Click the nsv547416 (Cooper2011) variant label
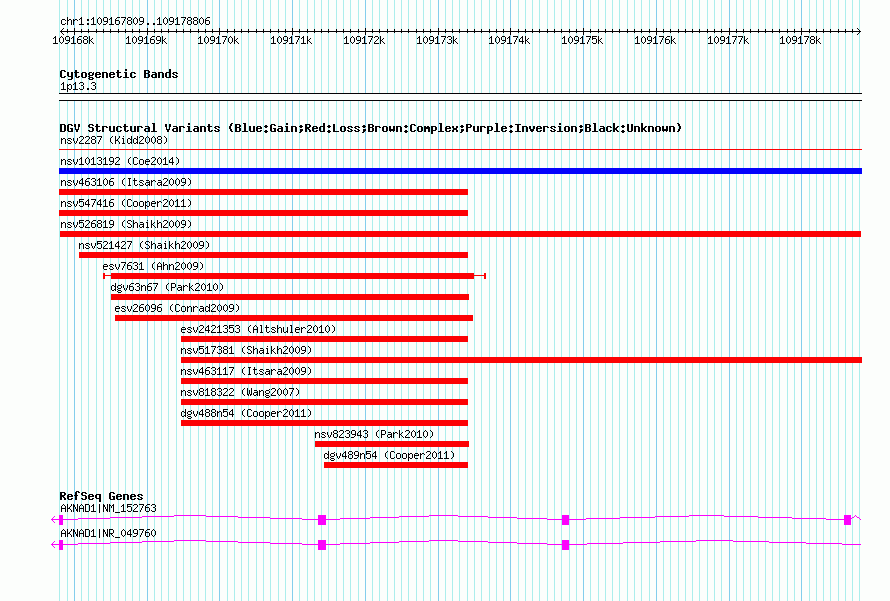Viewport: 890px width, 601px height. tap(126, 203)
